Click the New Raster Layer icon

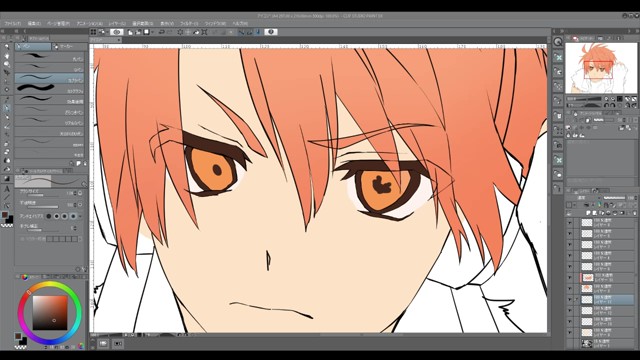tap(589, 213)
